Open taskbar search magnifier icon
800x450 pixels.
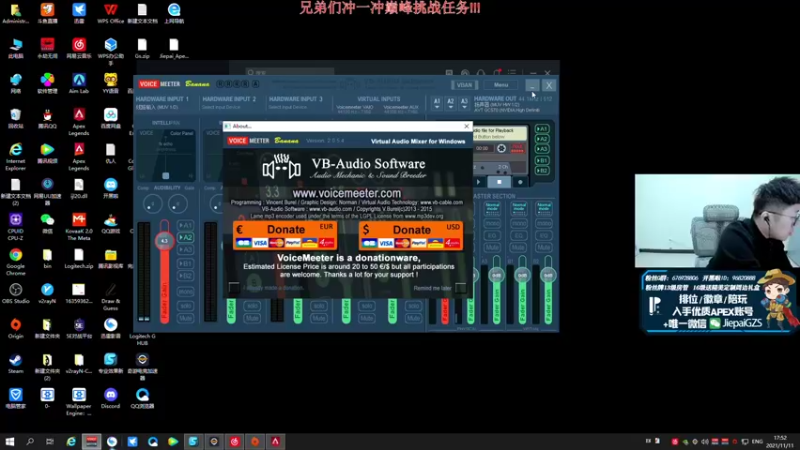[30, 441]
